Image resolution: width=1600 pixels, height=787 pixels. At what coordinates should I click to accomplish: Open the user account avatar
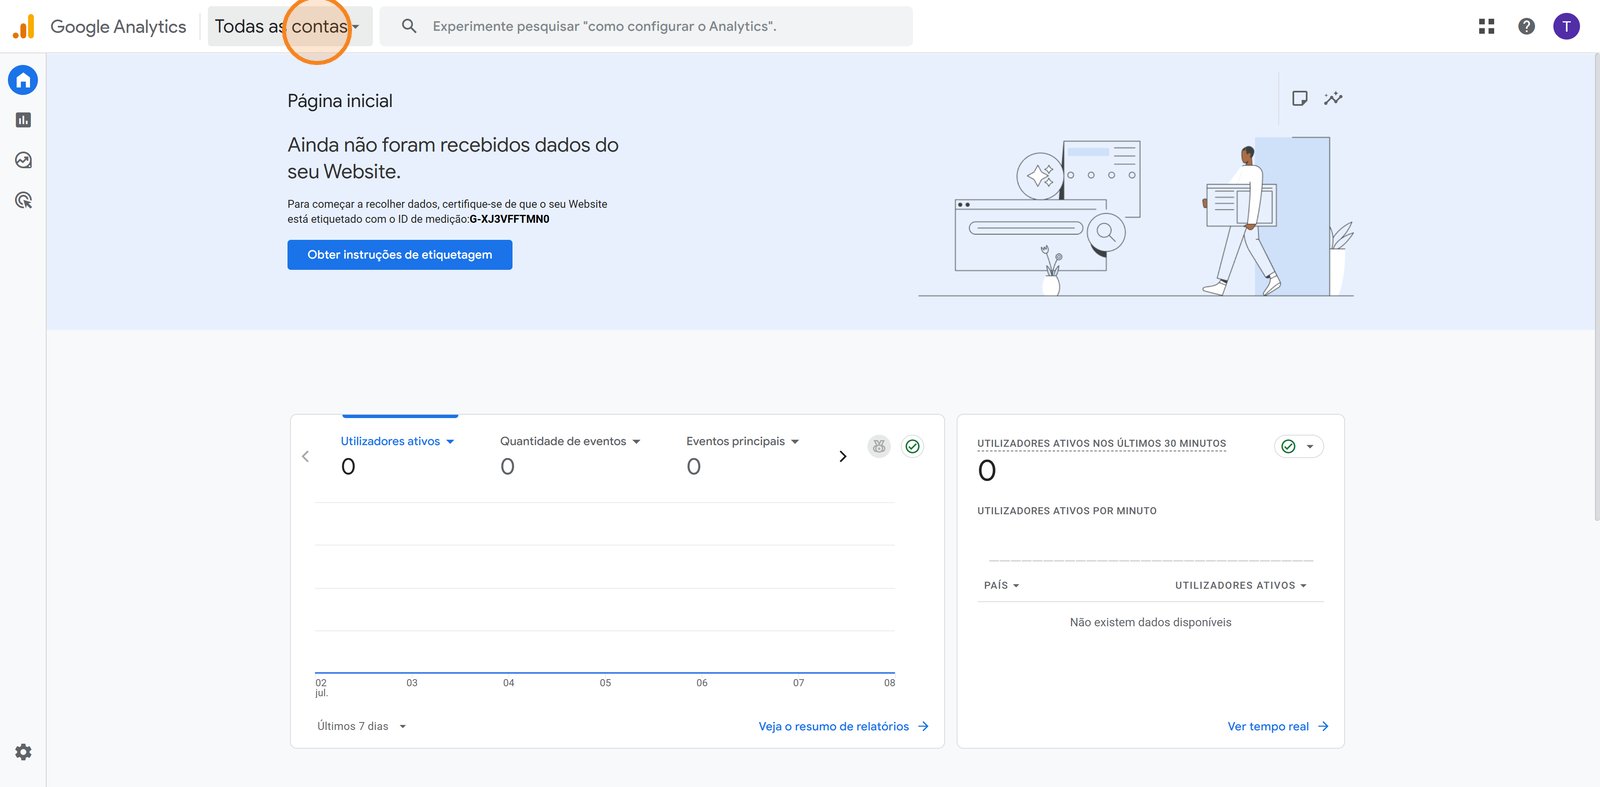coord(1566,26)
